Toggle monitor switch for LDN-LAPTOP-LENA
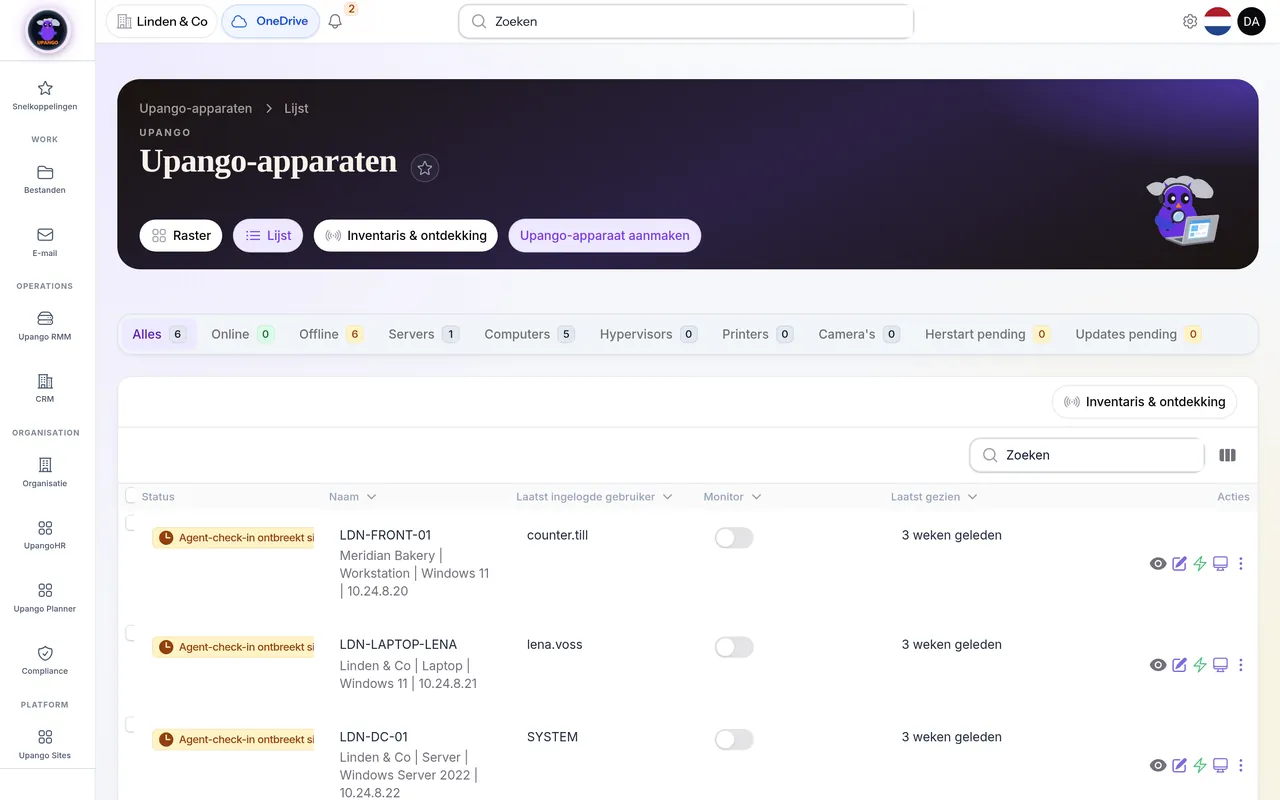Image resolution: width=1280 pixels, height=800 pixels. coord(734,647)
